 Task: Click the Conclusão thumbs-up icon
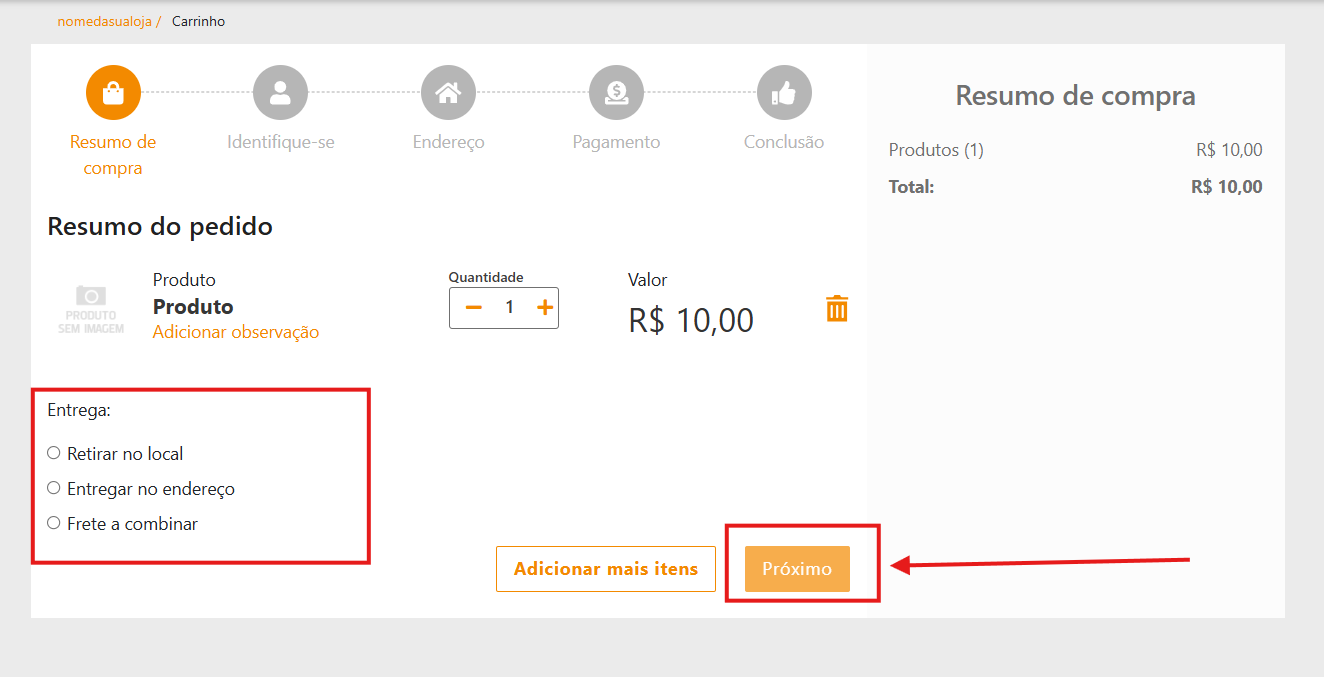784,92
